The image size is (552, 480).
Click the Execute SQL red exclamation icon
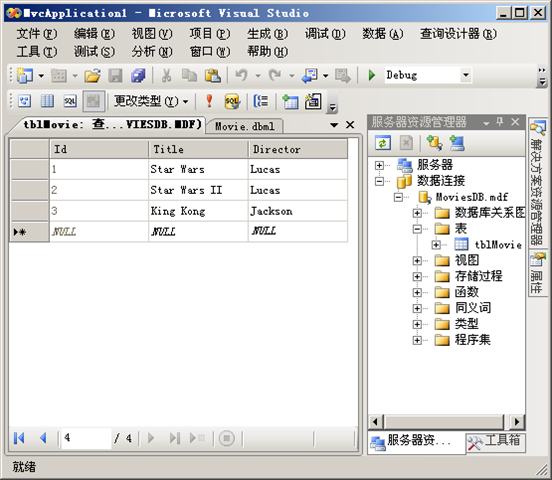[x=209, y=101]
